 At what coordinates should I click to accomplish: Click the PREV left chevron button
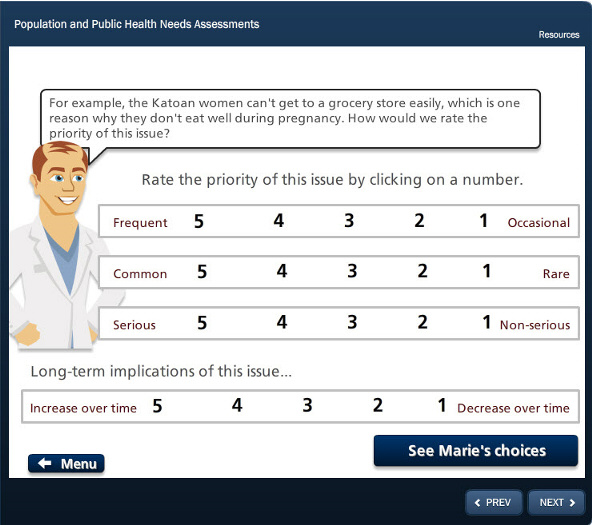coord(494,502)
